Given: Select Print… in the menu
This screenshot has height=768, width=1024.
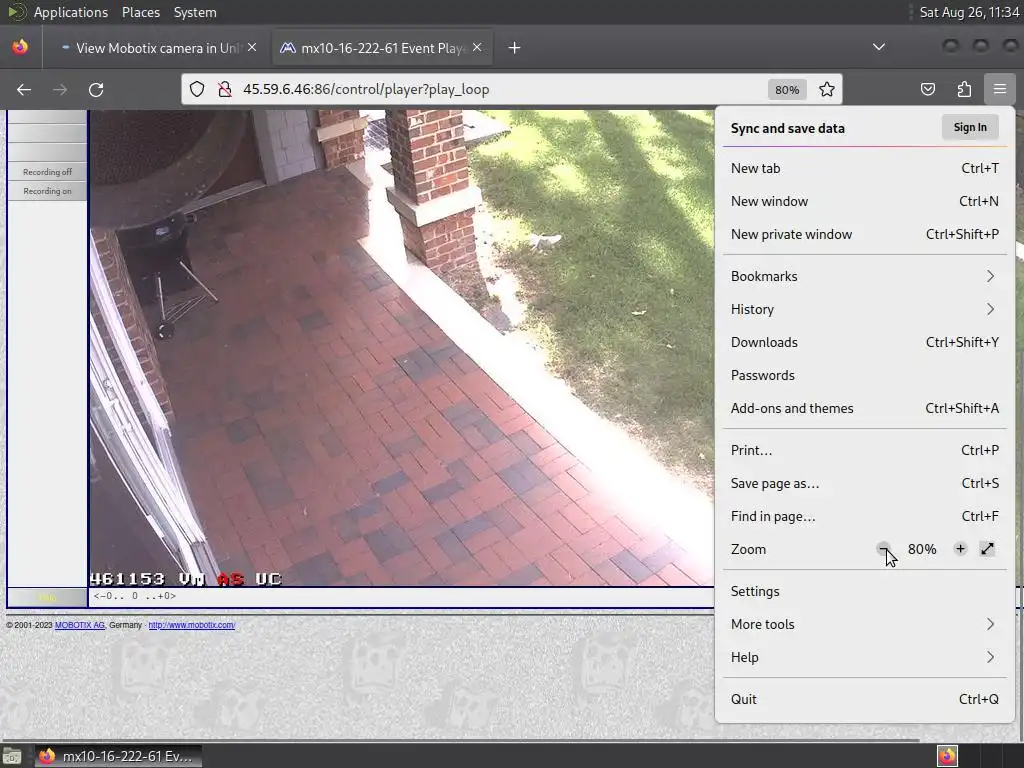Looking at the screenshot, I should (x=865, y=451).
